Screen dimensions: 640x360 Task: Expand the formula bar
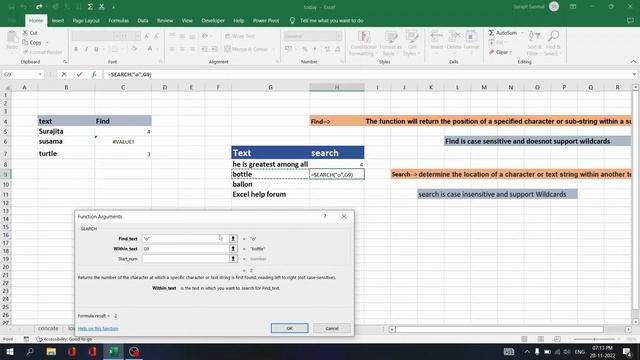coord(634,74)
